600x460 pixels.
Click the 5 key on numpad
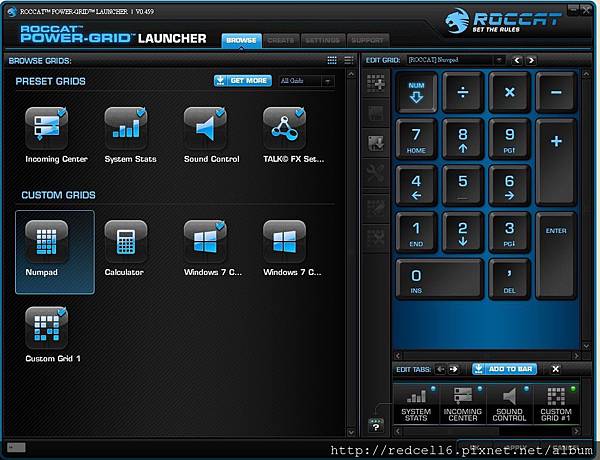[x=463, y=186]
